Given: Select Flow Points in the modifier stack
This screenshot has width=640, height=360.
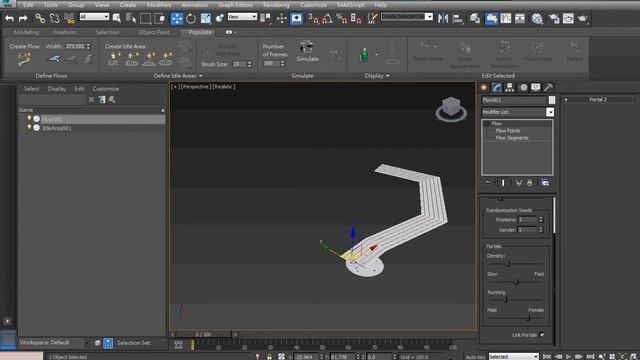Looking at the screenshot, I should 508,131.
